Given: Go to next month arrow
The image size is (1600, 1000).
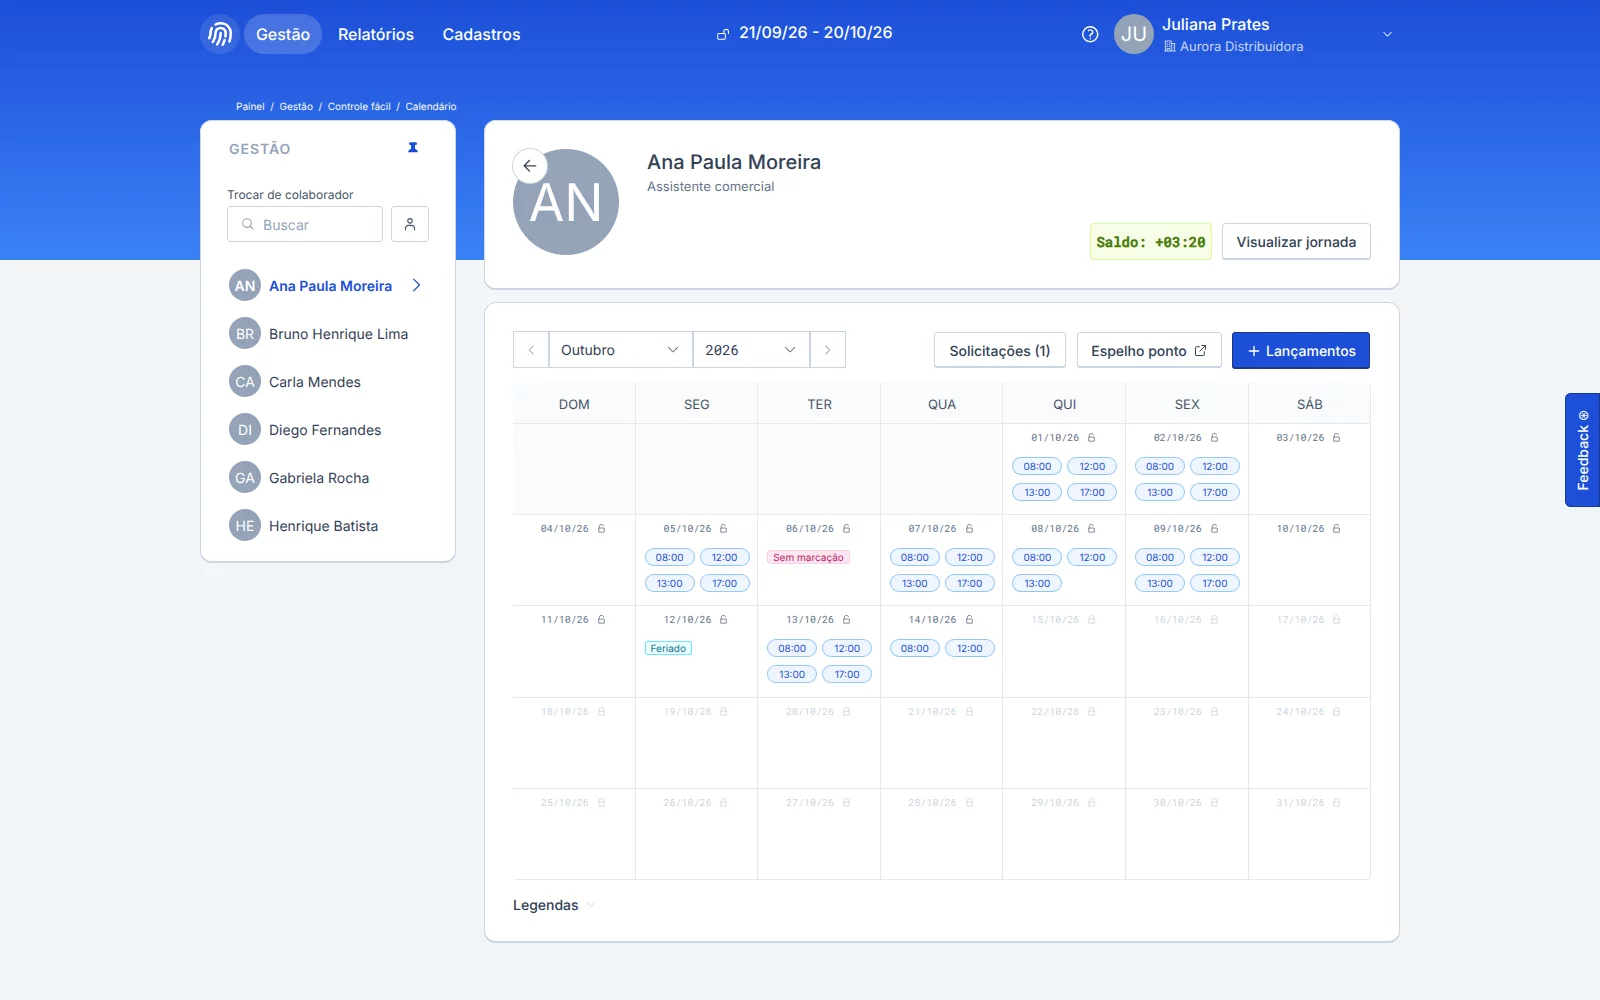Looking at the screenshot, I should [828, 350].
